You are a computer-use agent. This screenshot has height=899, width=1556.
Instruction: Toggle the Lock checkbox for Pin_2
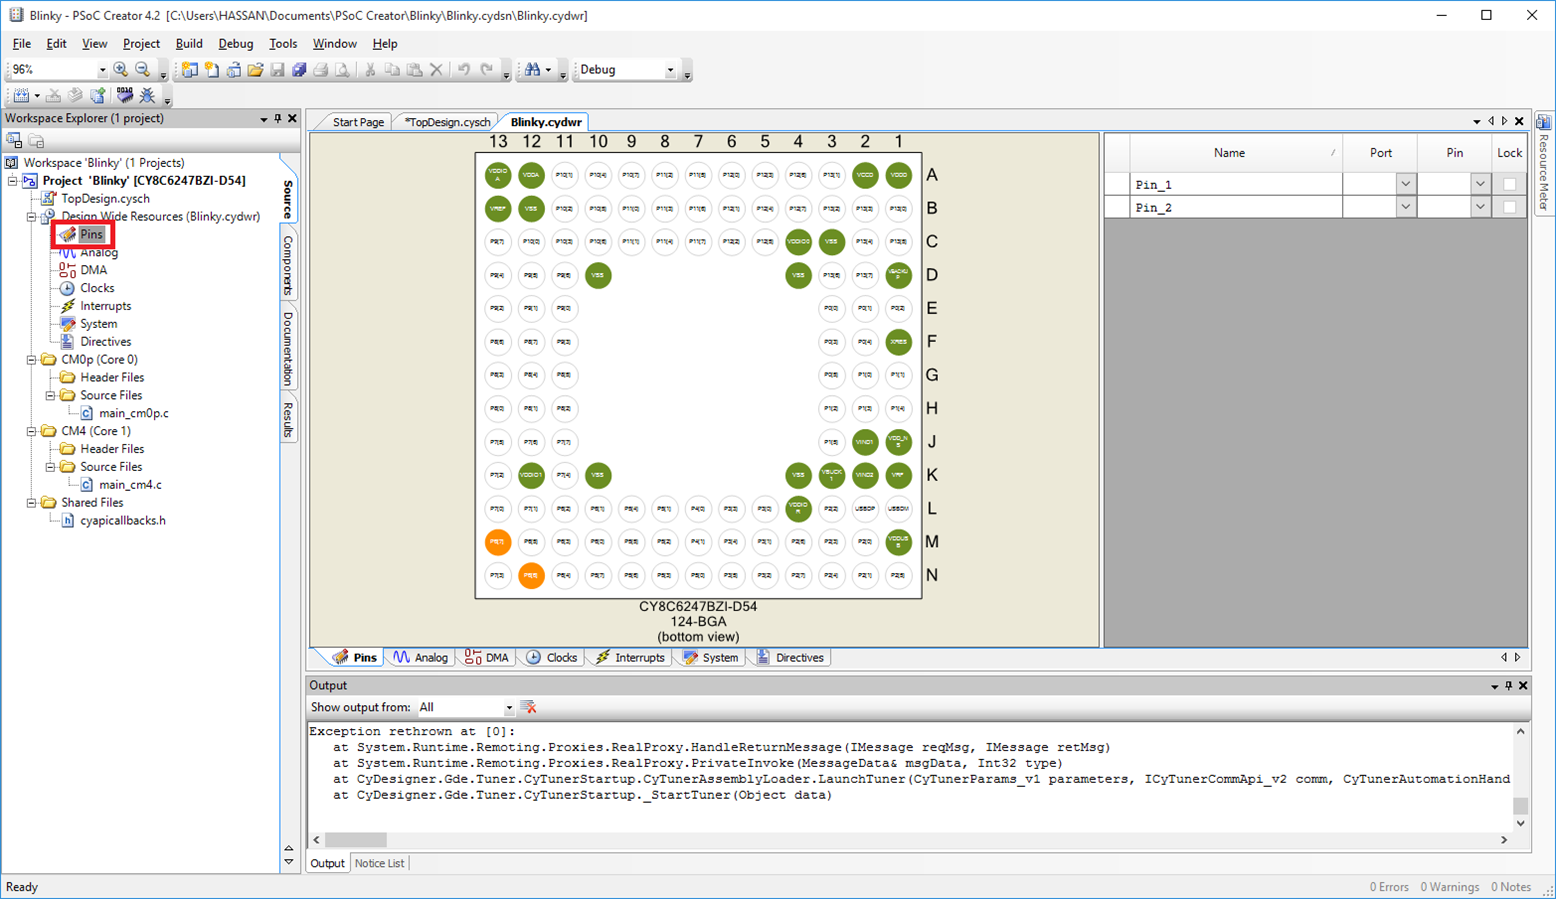coord(1510,207)
